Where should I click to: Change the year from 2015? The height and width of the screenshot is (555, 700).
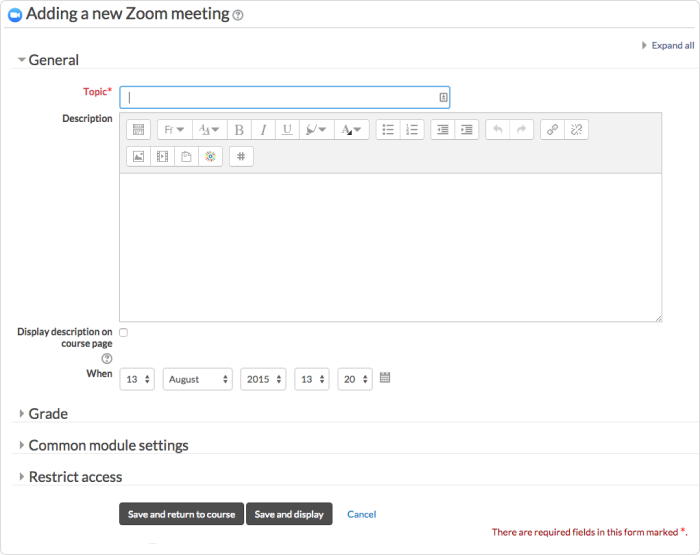[x=263, y=379]
